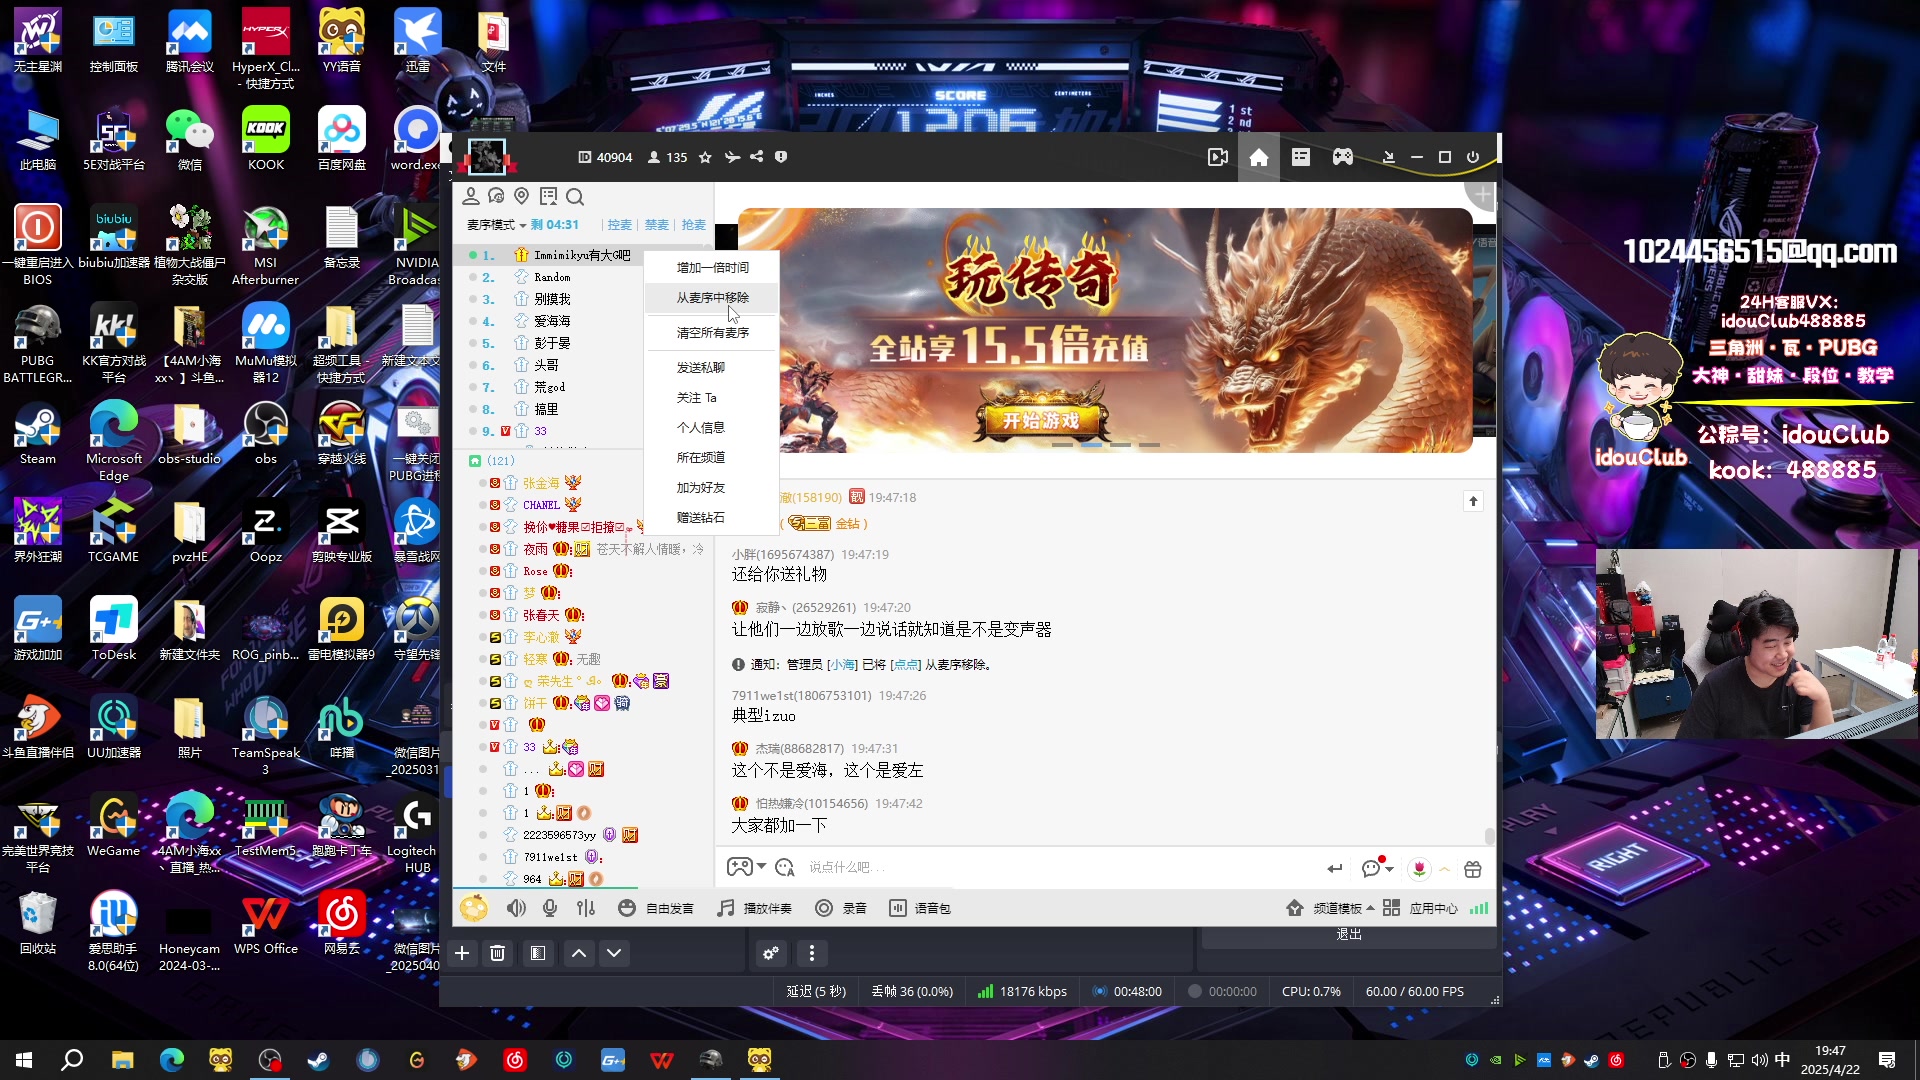Click the location pin icon above mic queue
The image size is (1920, 1080).
pyautogui.click(x=521, y=196)
